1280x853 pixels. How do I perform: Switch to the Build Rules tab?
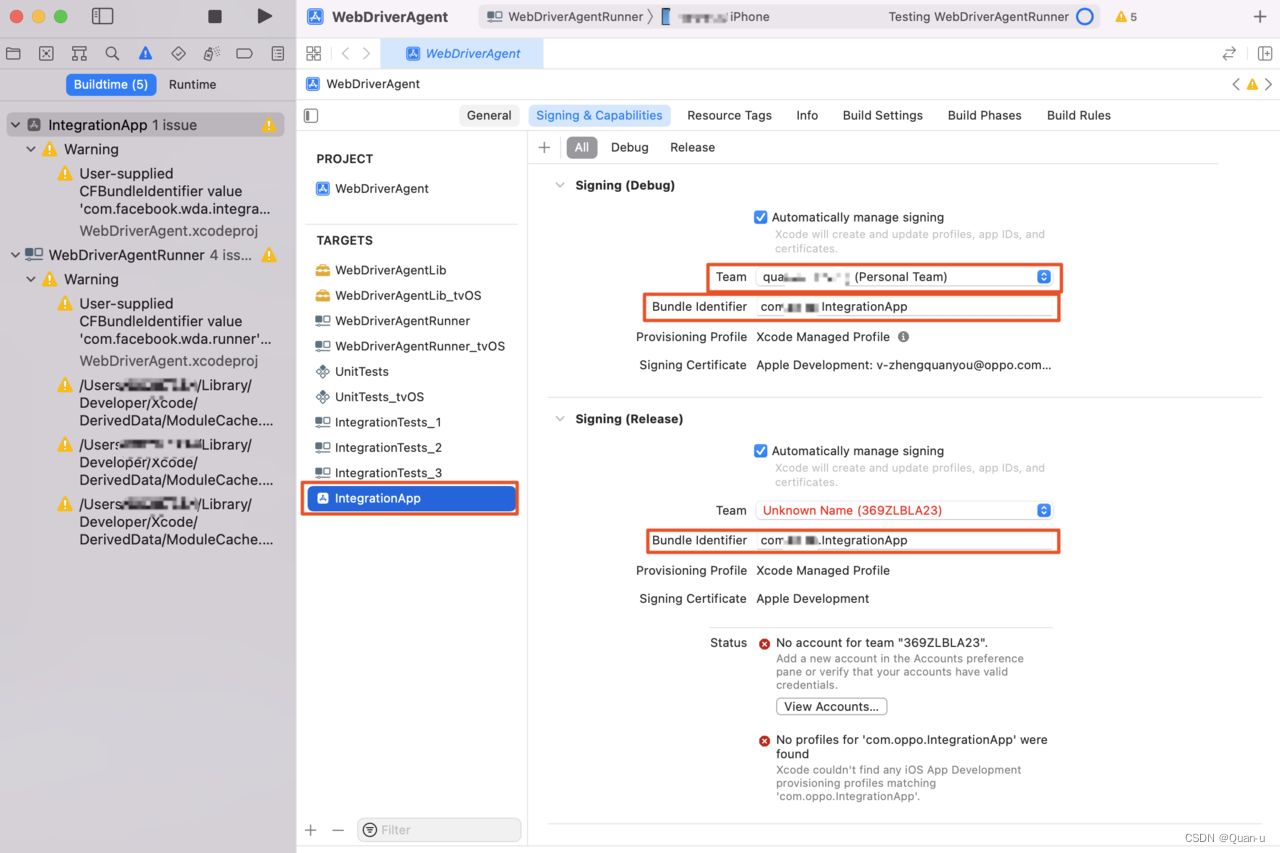[1079, 115]
